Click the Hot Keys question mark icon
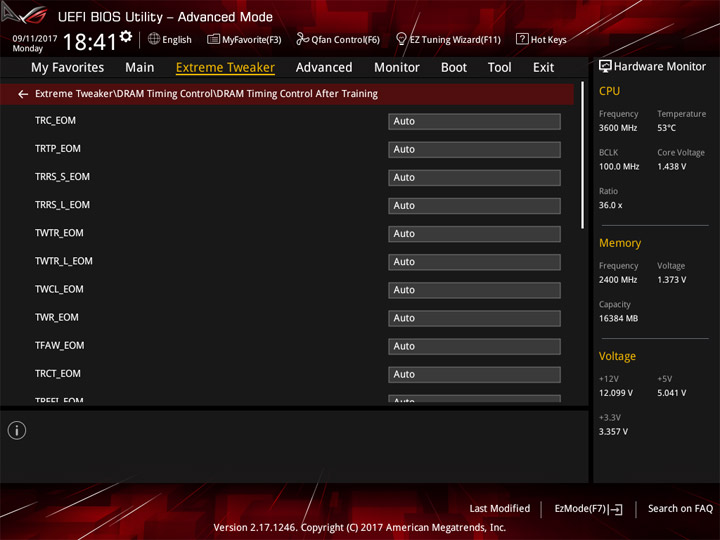Screen dimensions: 720x540 [x=522, y=39]
